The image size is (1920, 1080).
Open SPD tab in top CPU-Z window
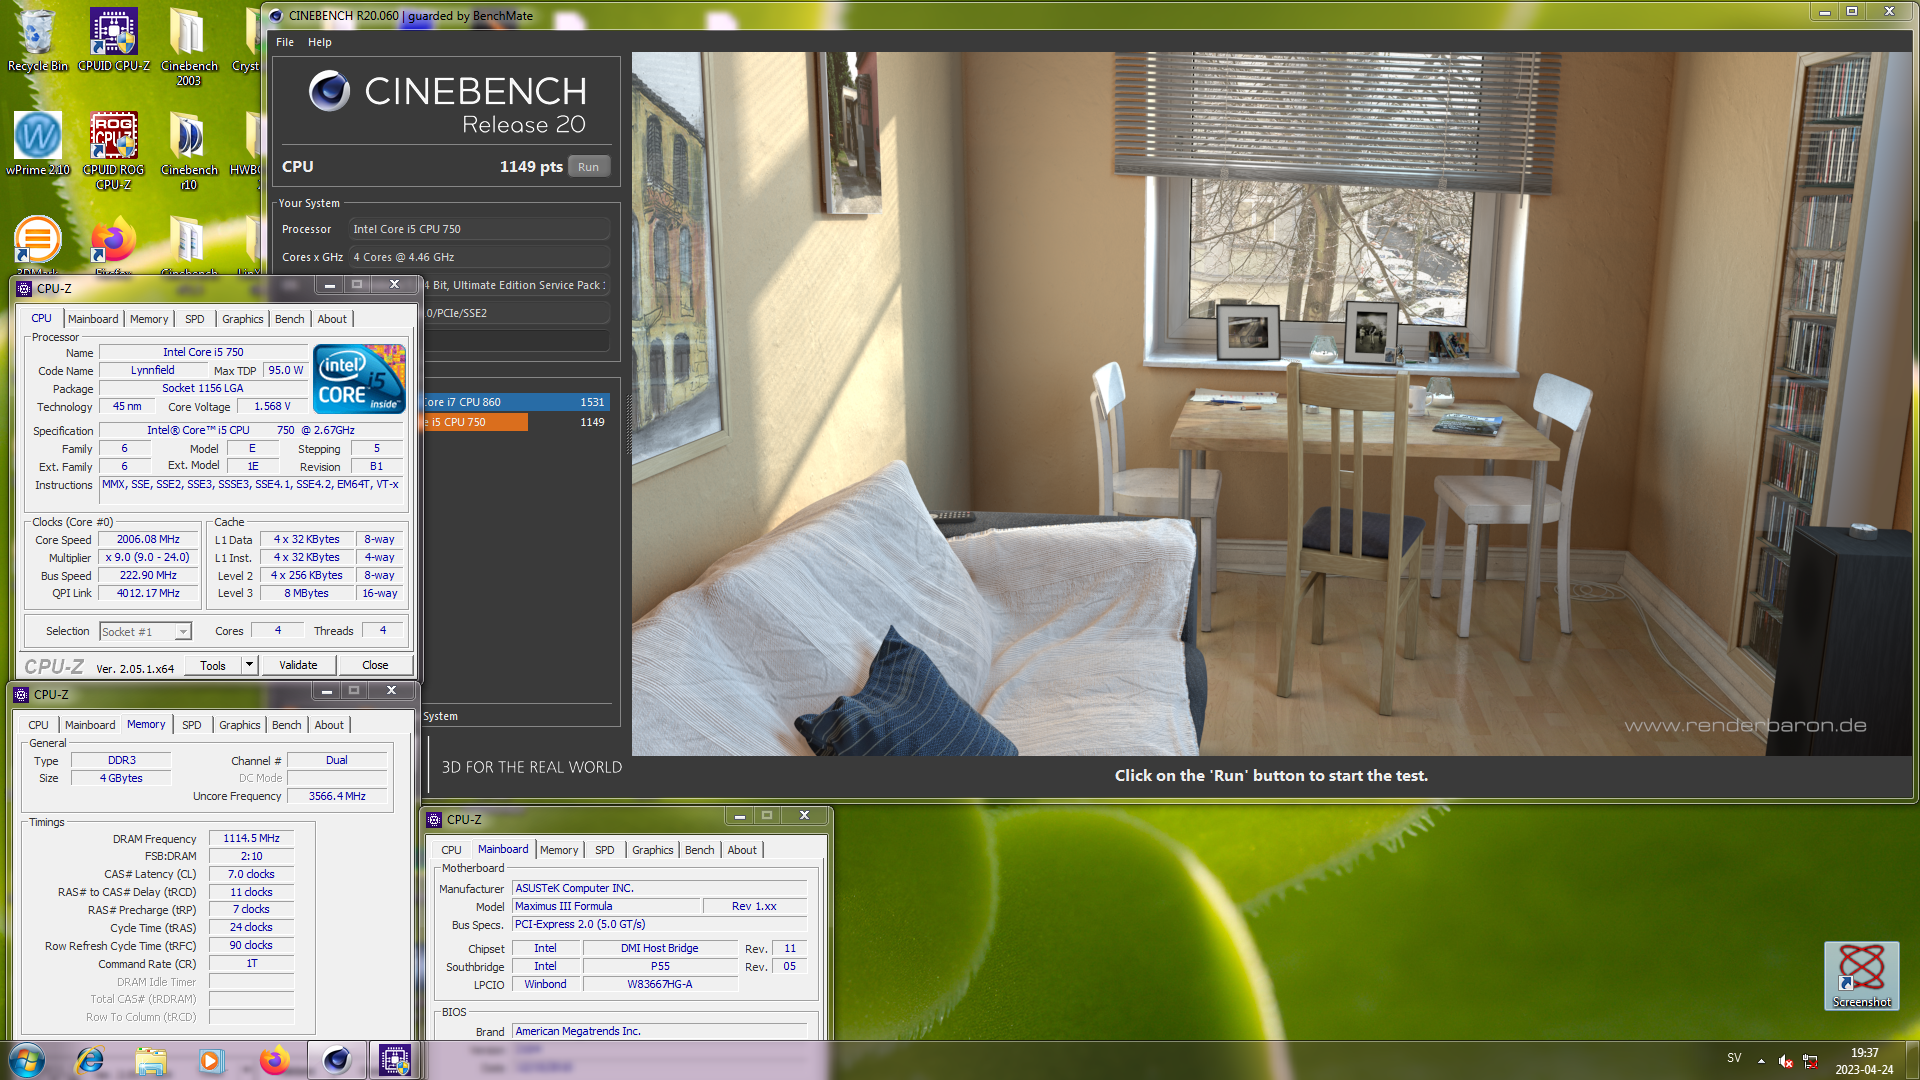[x=195, y=319]
